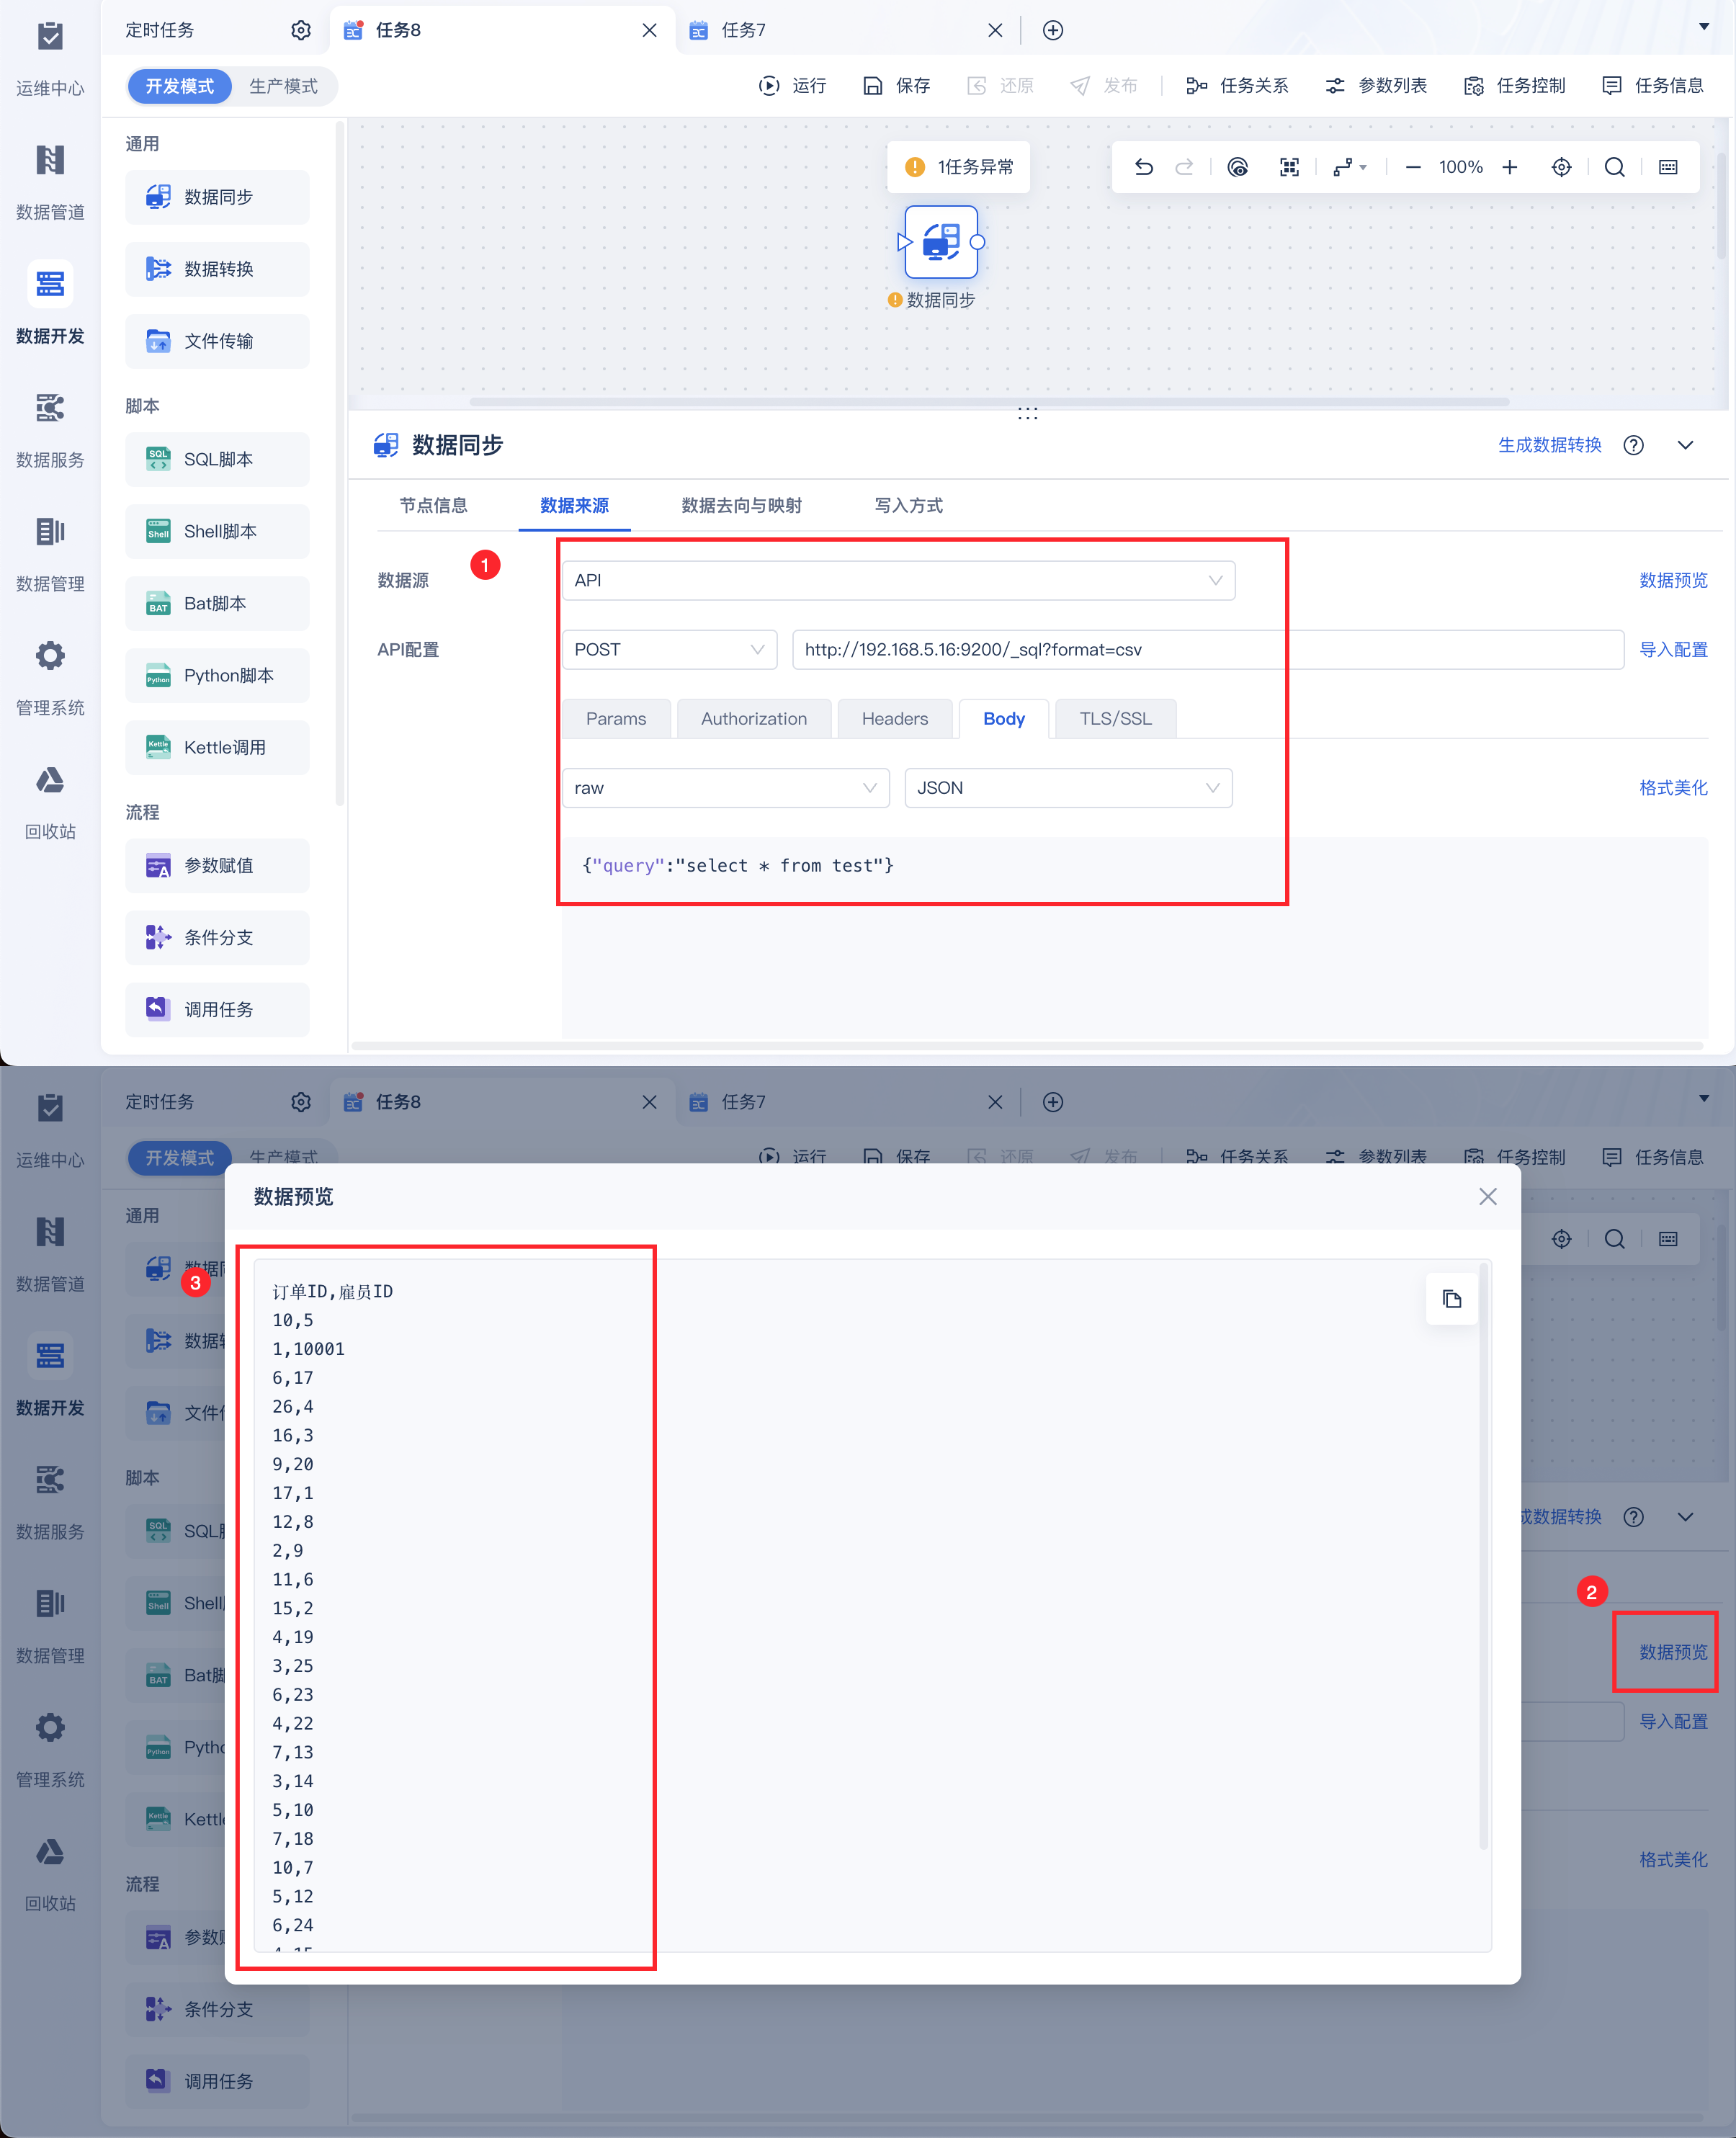Click the zoom-out minus icon

pyautogui.click(x=1412, y=167)
